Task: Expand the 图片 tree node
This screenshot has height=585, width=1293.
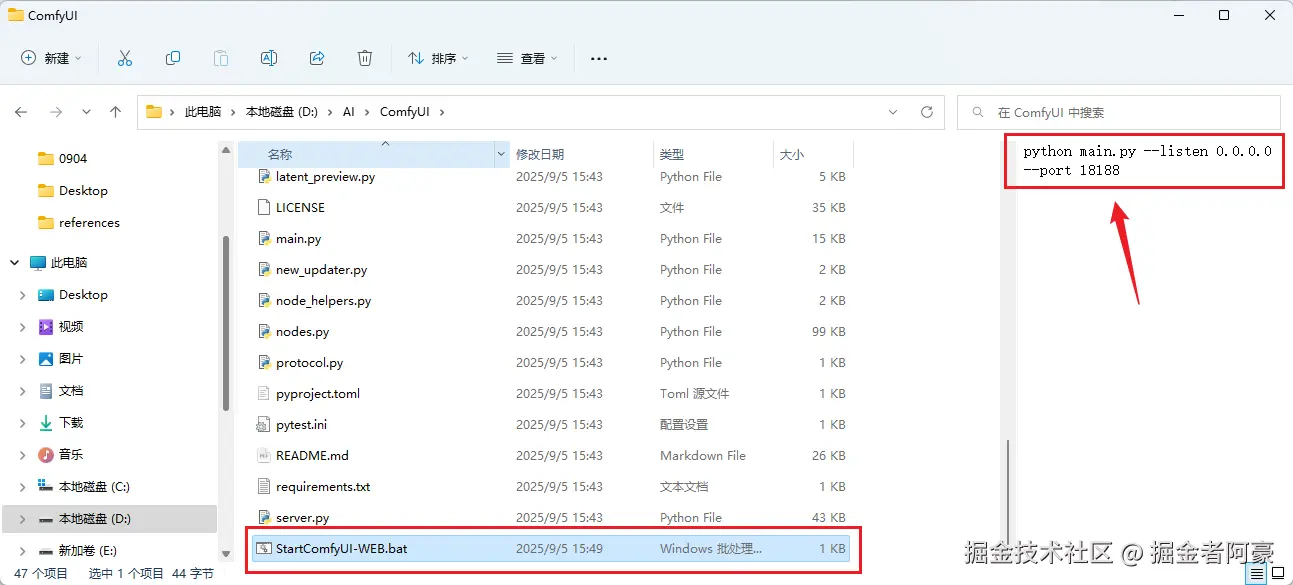Action: click(23, 358)
